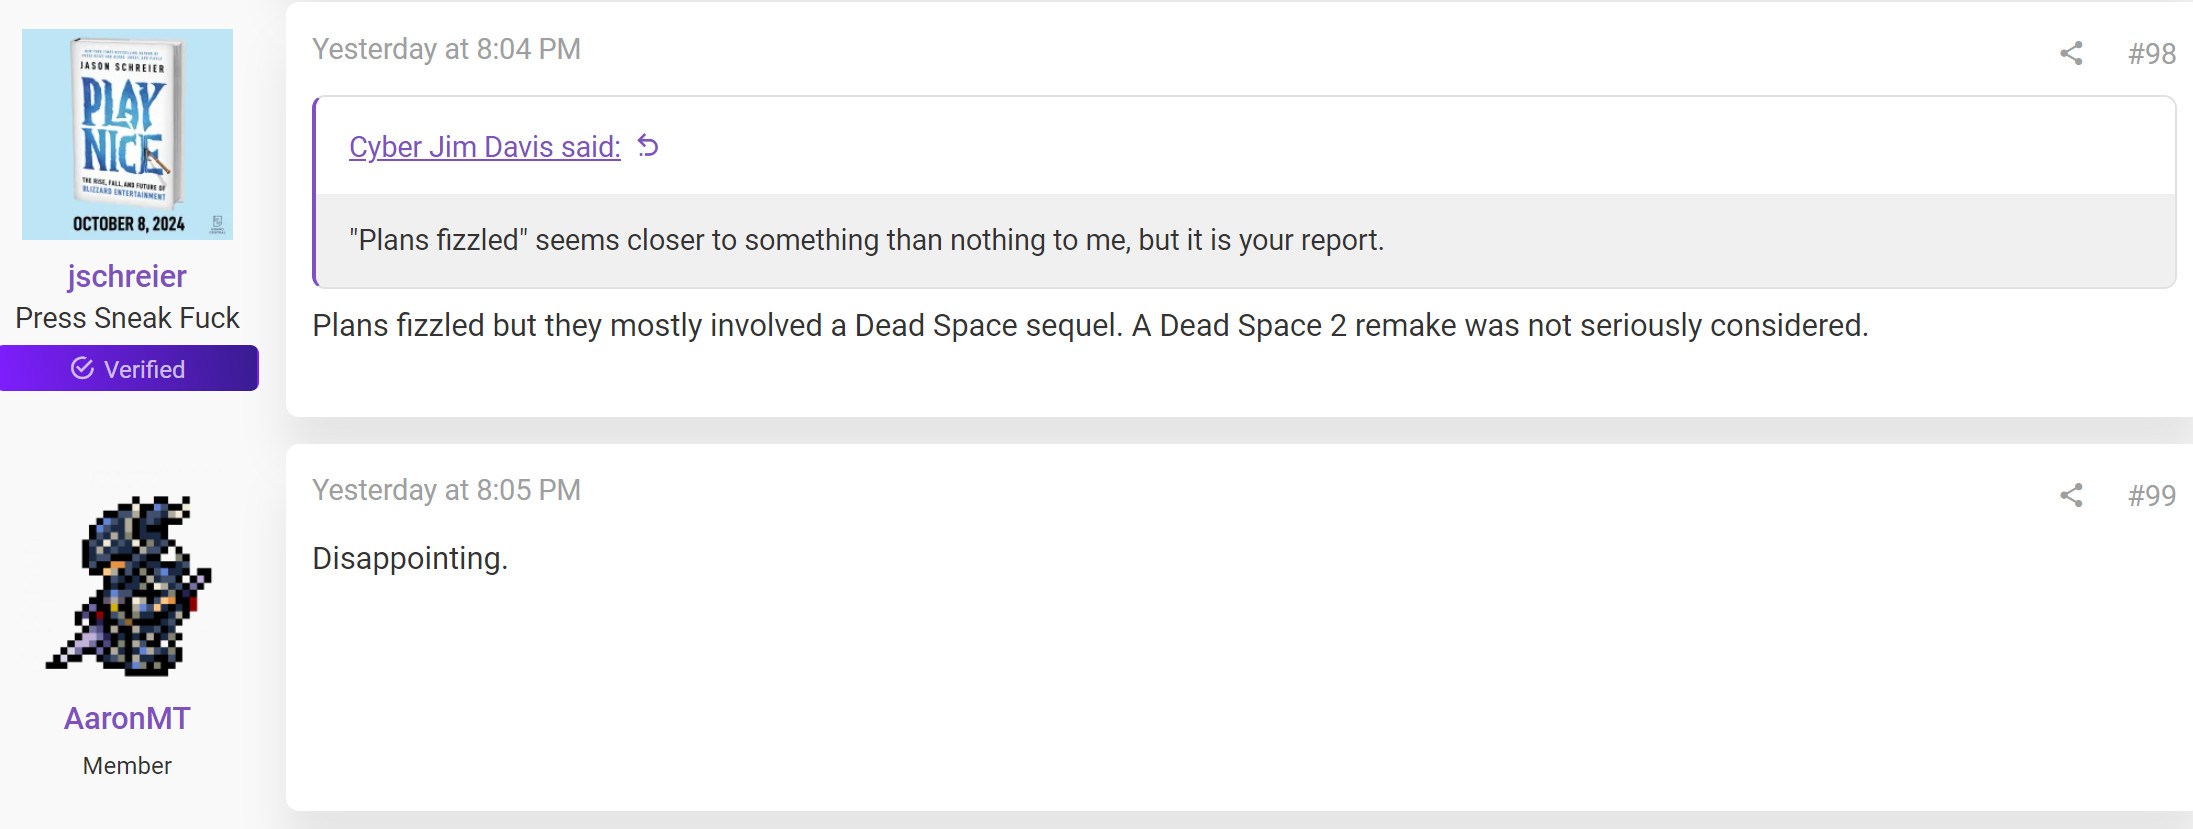Click the share icon on post #99

tap(2071, 495)
